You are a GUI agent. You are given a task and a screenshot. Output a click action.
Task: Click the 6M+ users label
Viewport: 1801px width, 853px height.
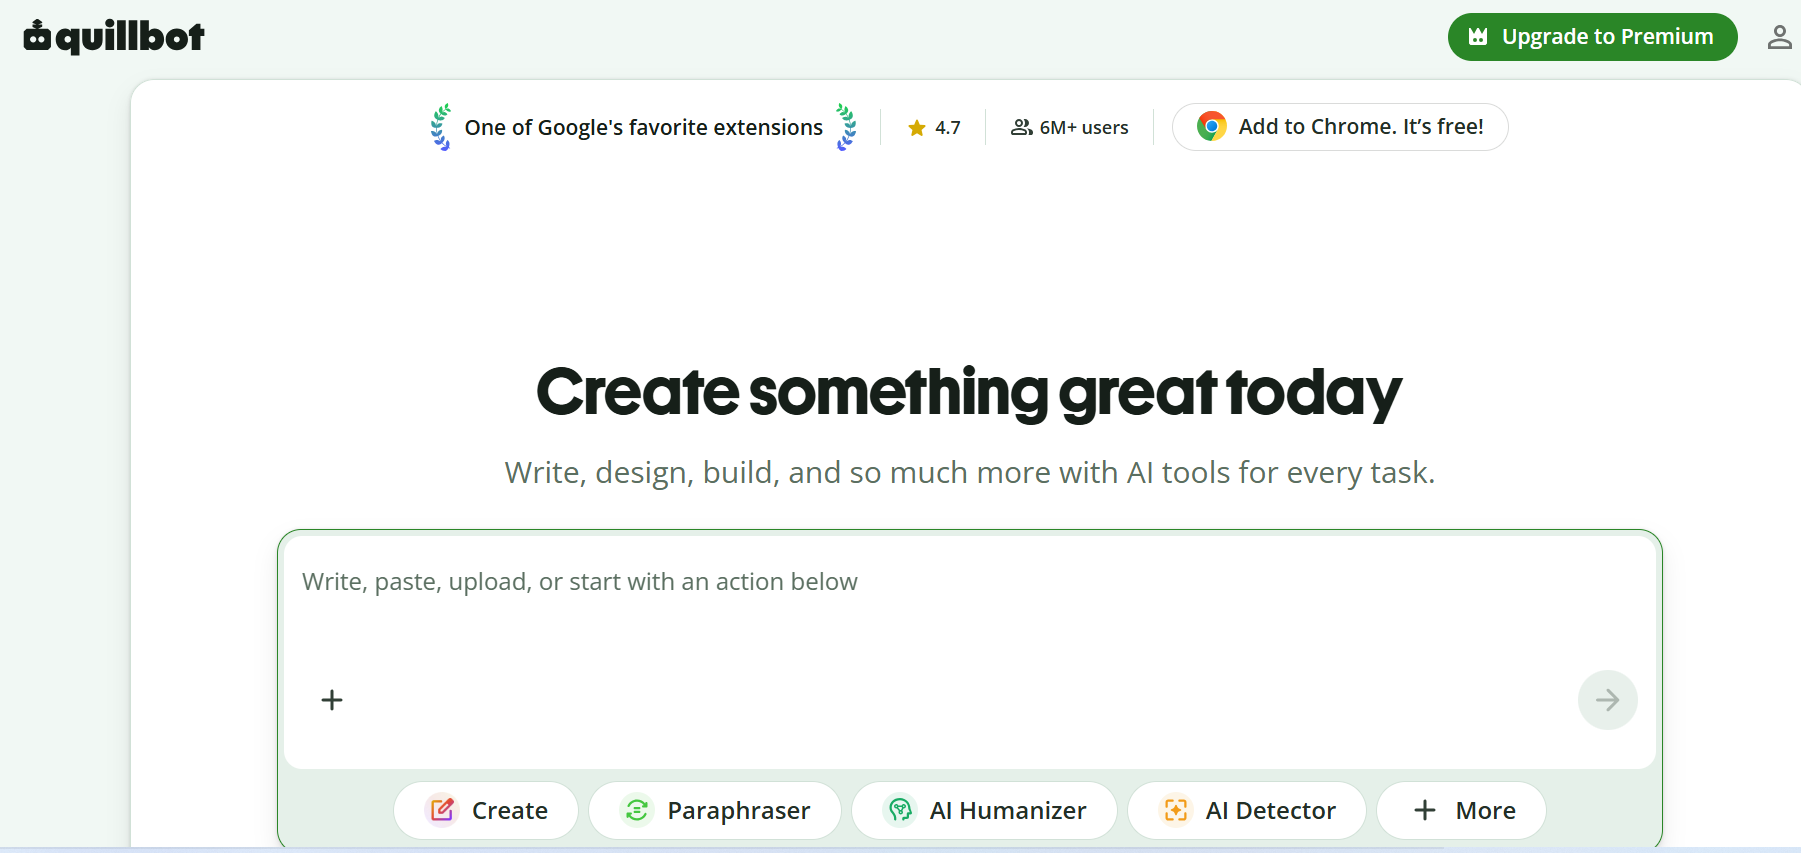click(x=1069, y=128)
